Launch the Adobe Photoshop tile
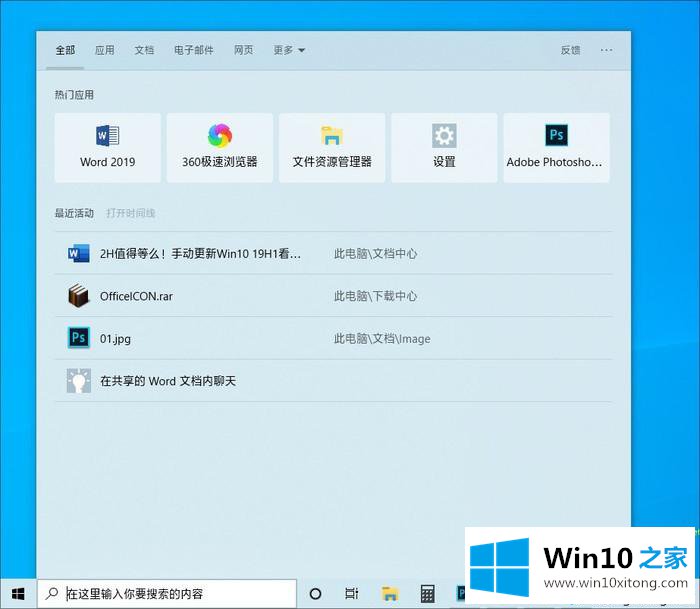Image resolution: width=700 pixels, height=609 pixels. (556, 148)
